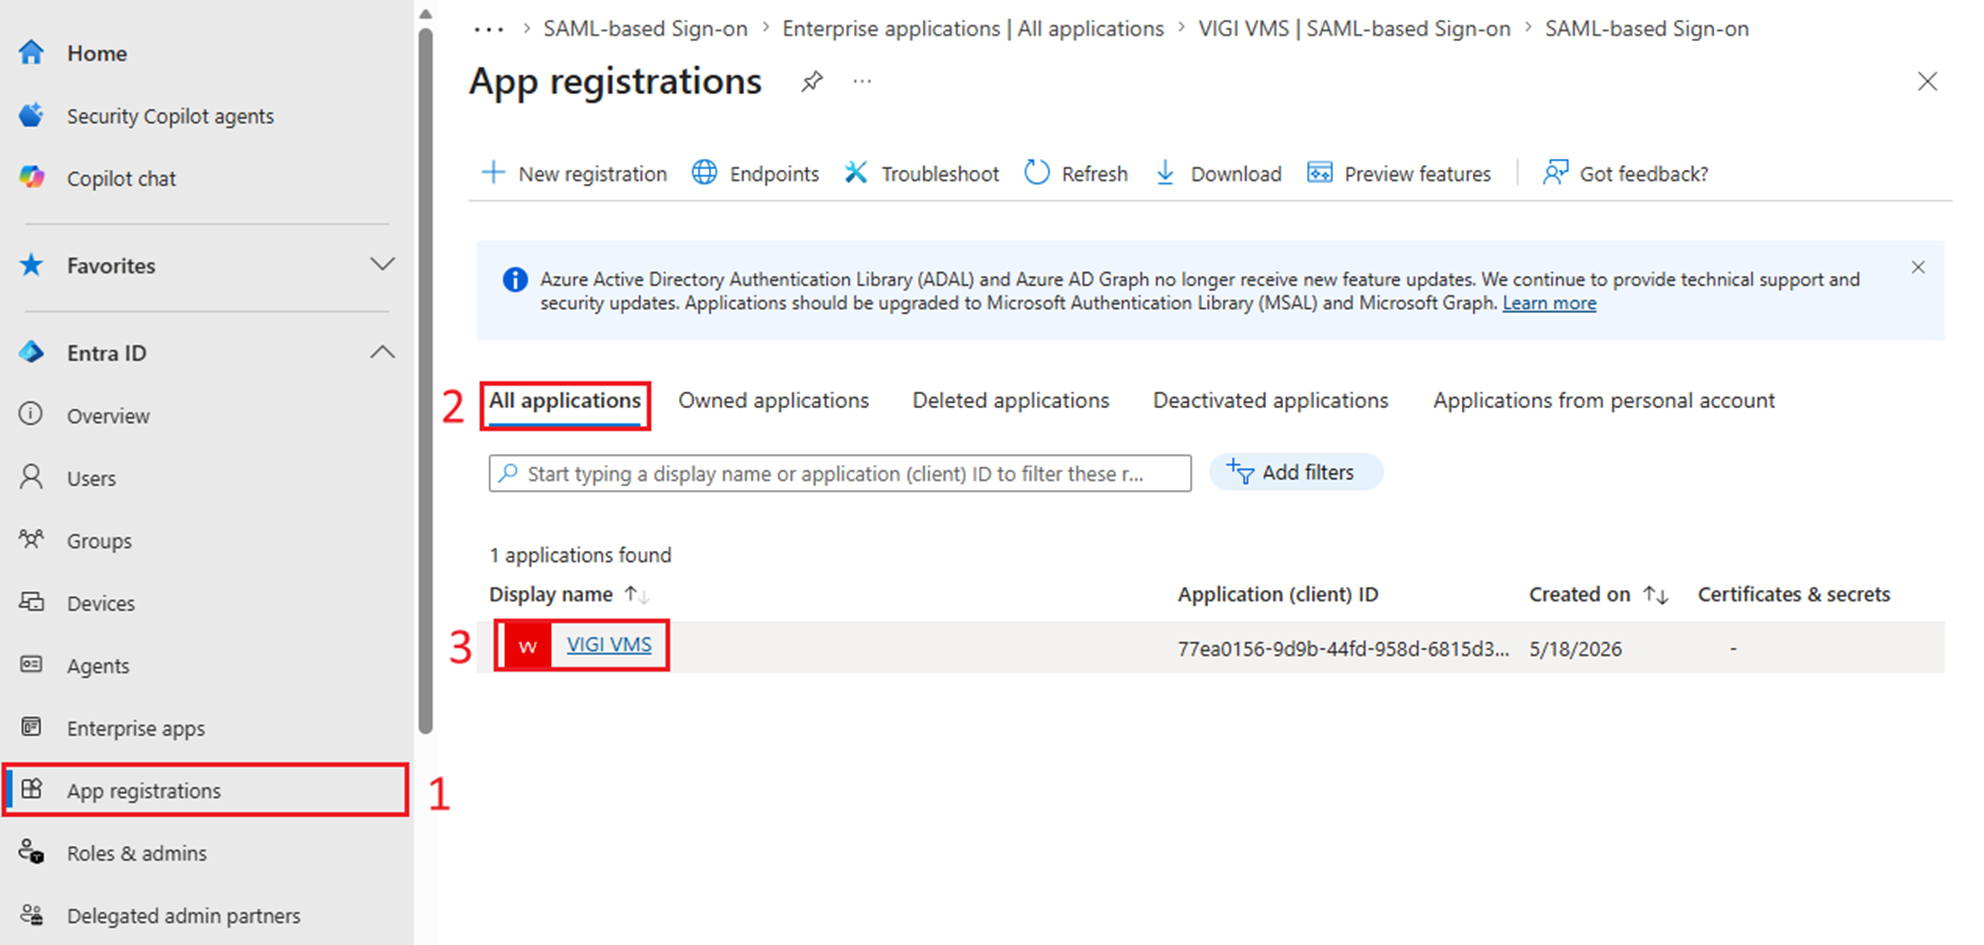The width and height of the screenshot is (1984, 945).
Task: Open the VIGI VMS application link
Action: (609, 645)
